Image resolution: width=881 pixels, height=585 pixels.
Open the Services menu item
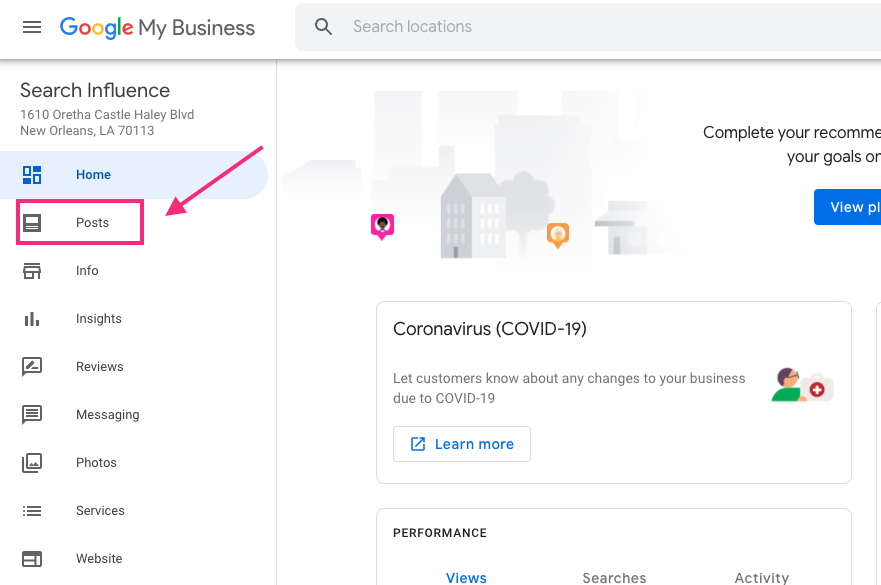pos(100,511)
